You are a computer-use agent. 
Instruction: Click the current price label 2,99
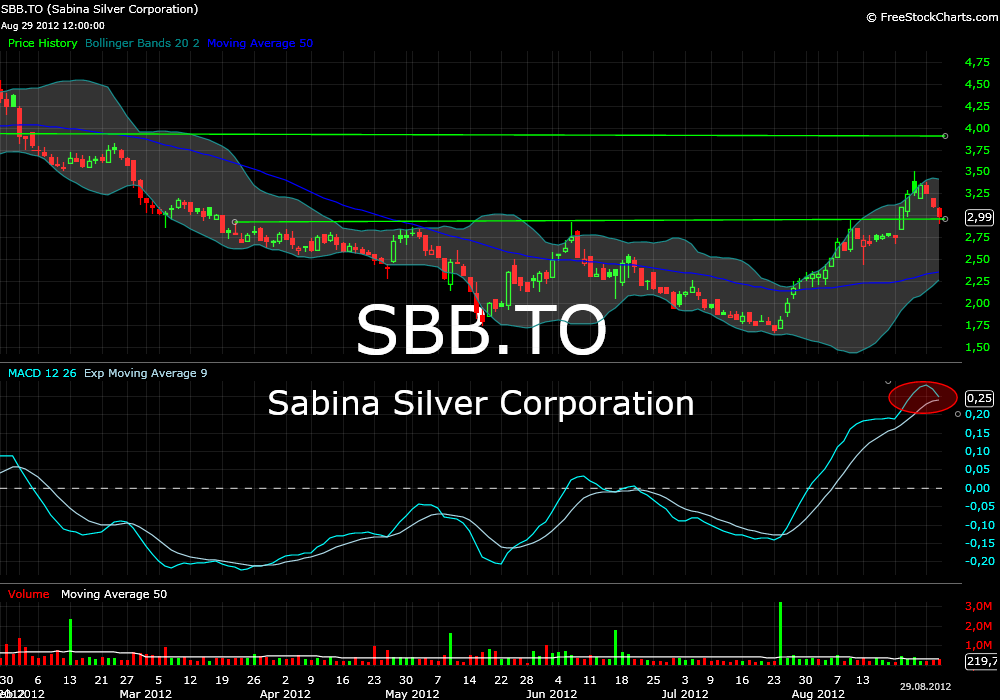(x=980, y=217)
